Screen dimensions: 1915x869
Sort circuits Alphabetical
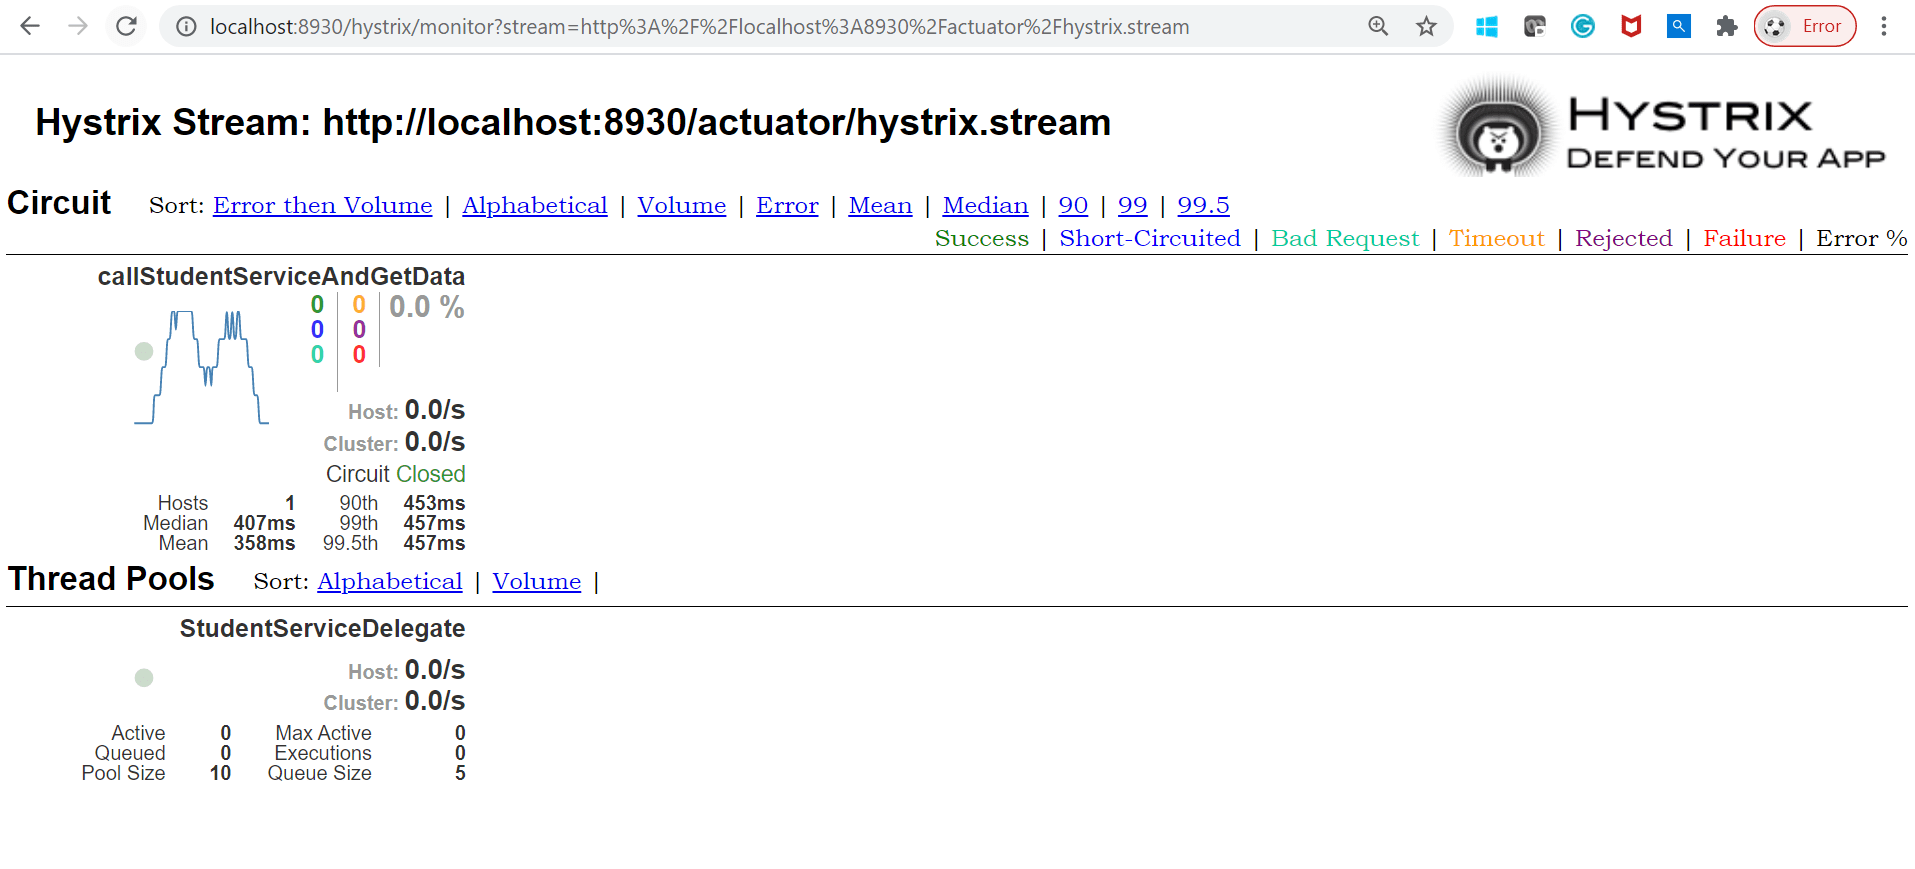click(535, 205)
